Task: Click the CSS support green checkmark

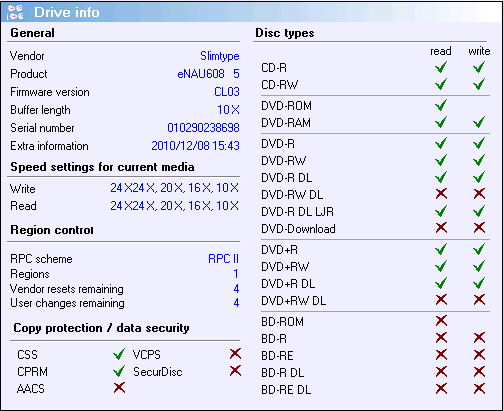Action: tap(119, 354)
